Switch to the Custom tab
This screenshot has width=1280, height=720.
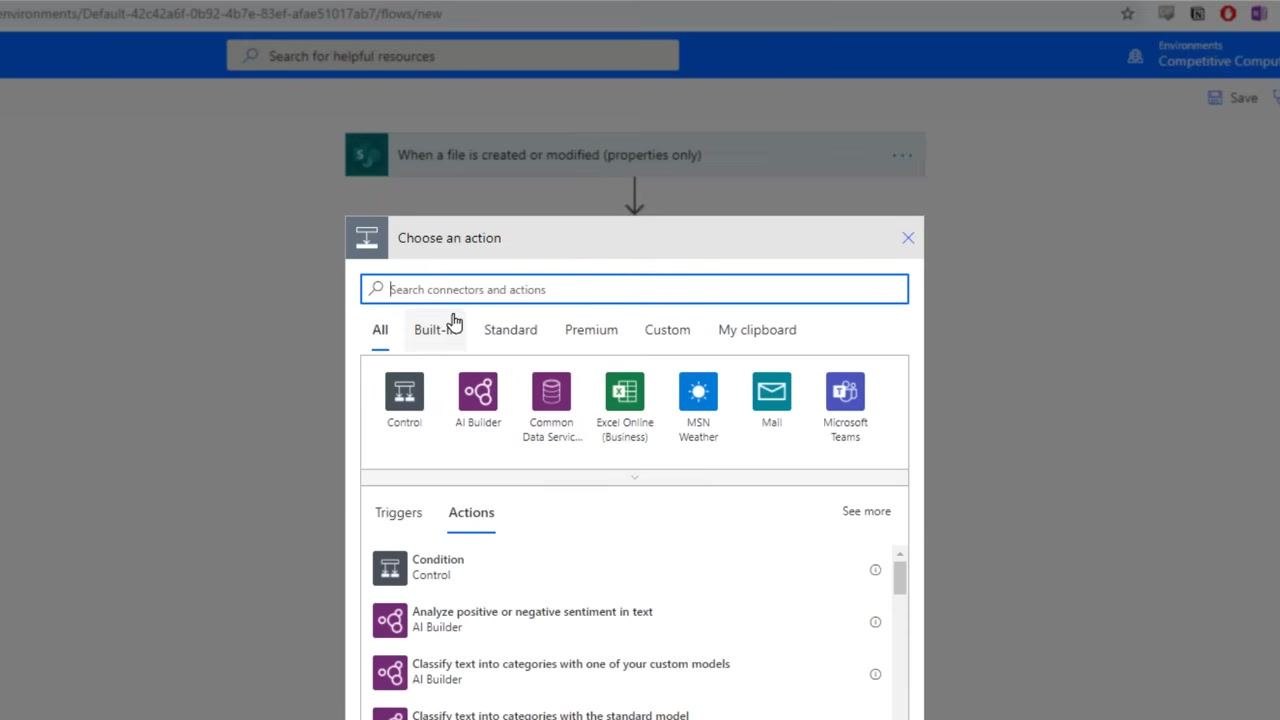pyautogui.click(x=667, y=330)
